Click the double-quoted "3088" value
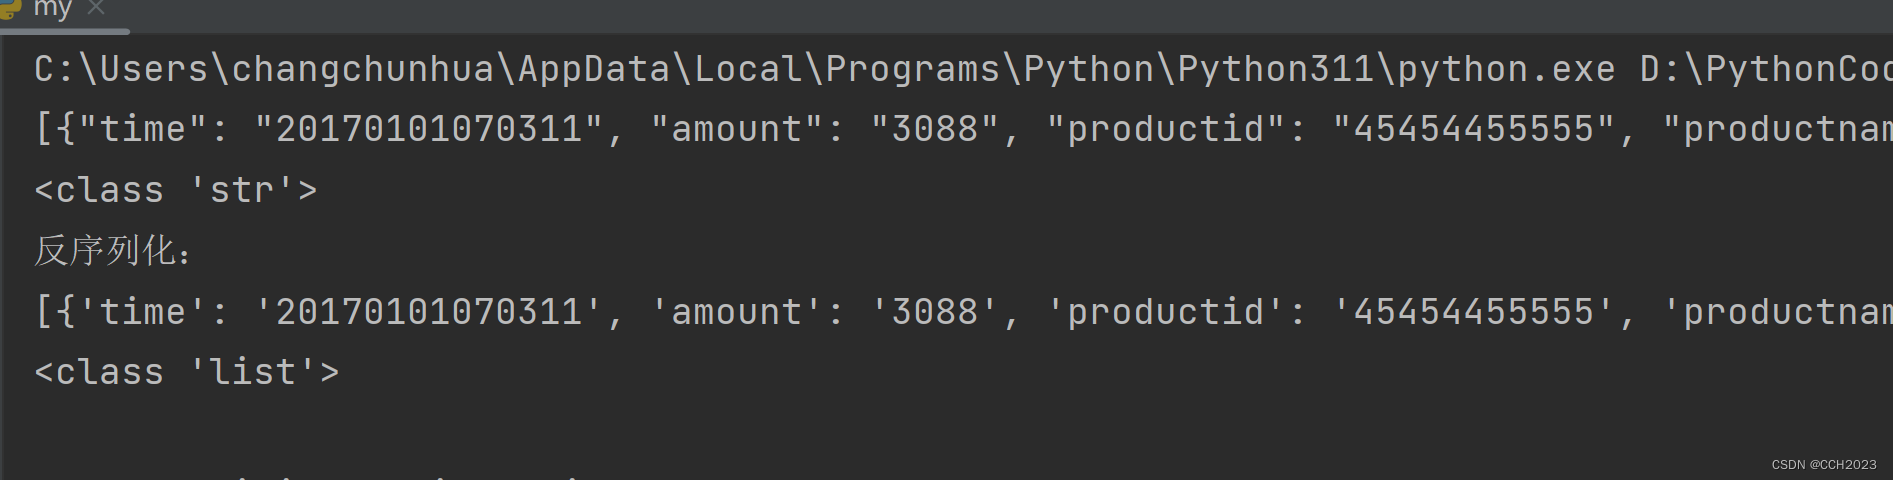Image resolution: width=1893 pixels, height=480 pixels. tap(936, 129)
